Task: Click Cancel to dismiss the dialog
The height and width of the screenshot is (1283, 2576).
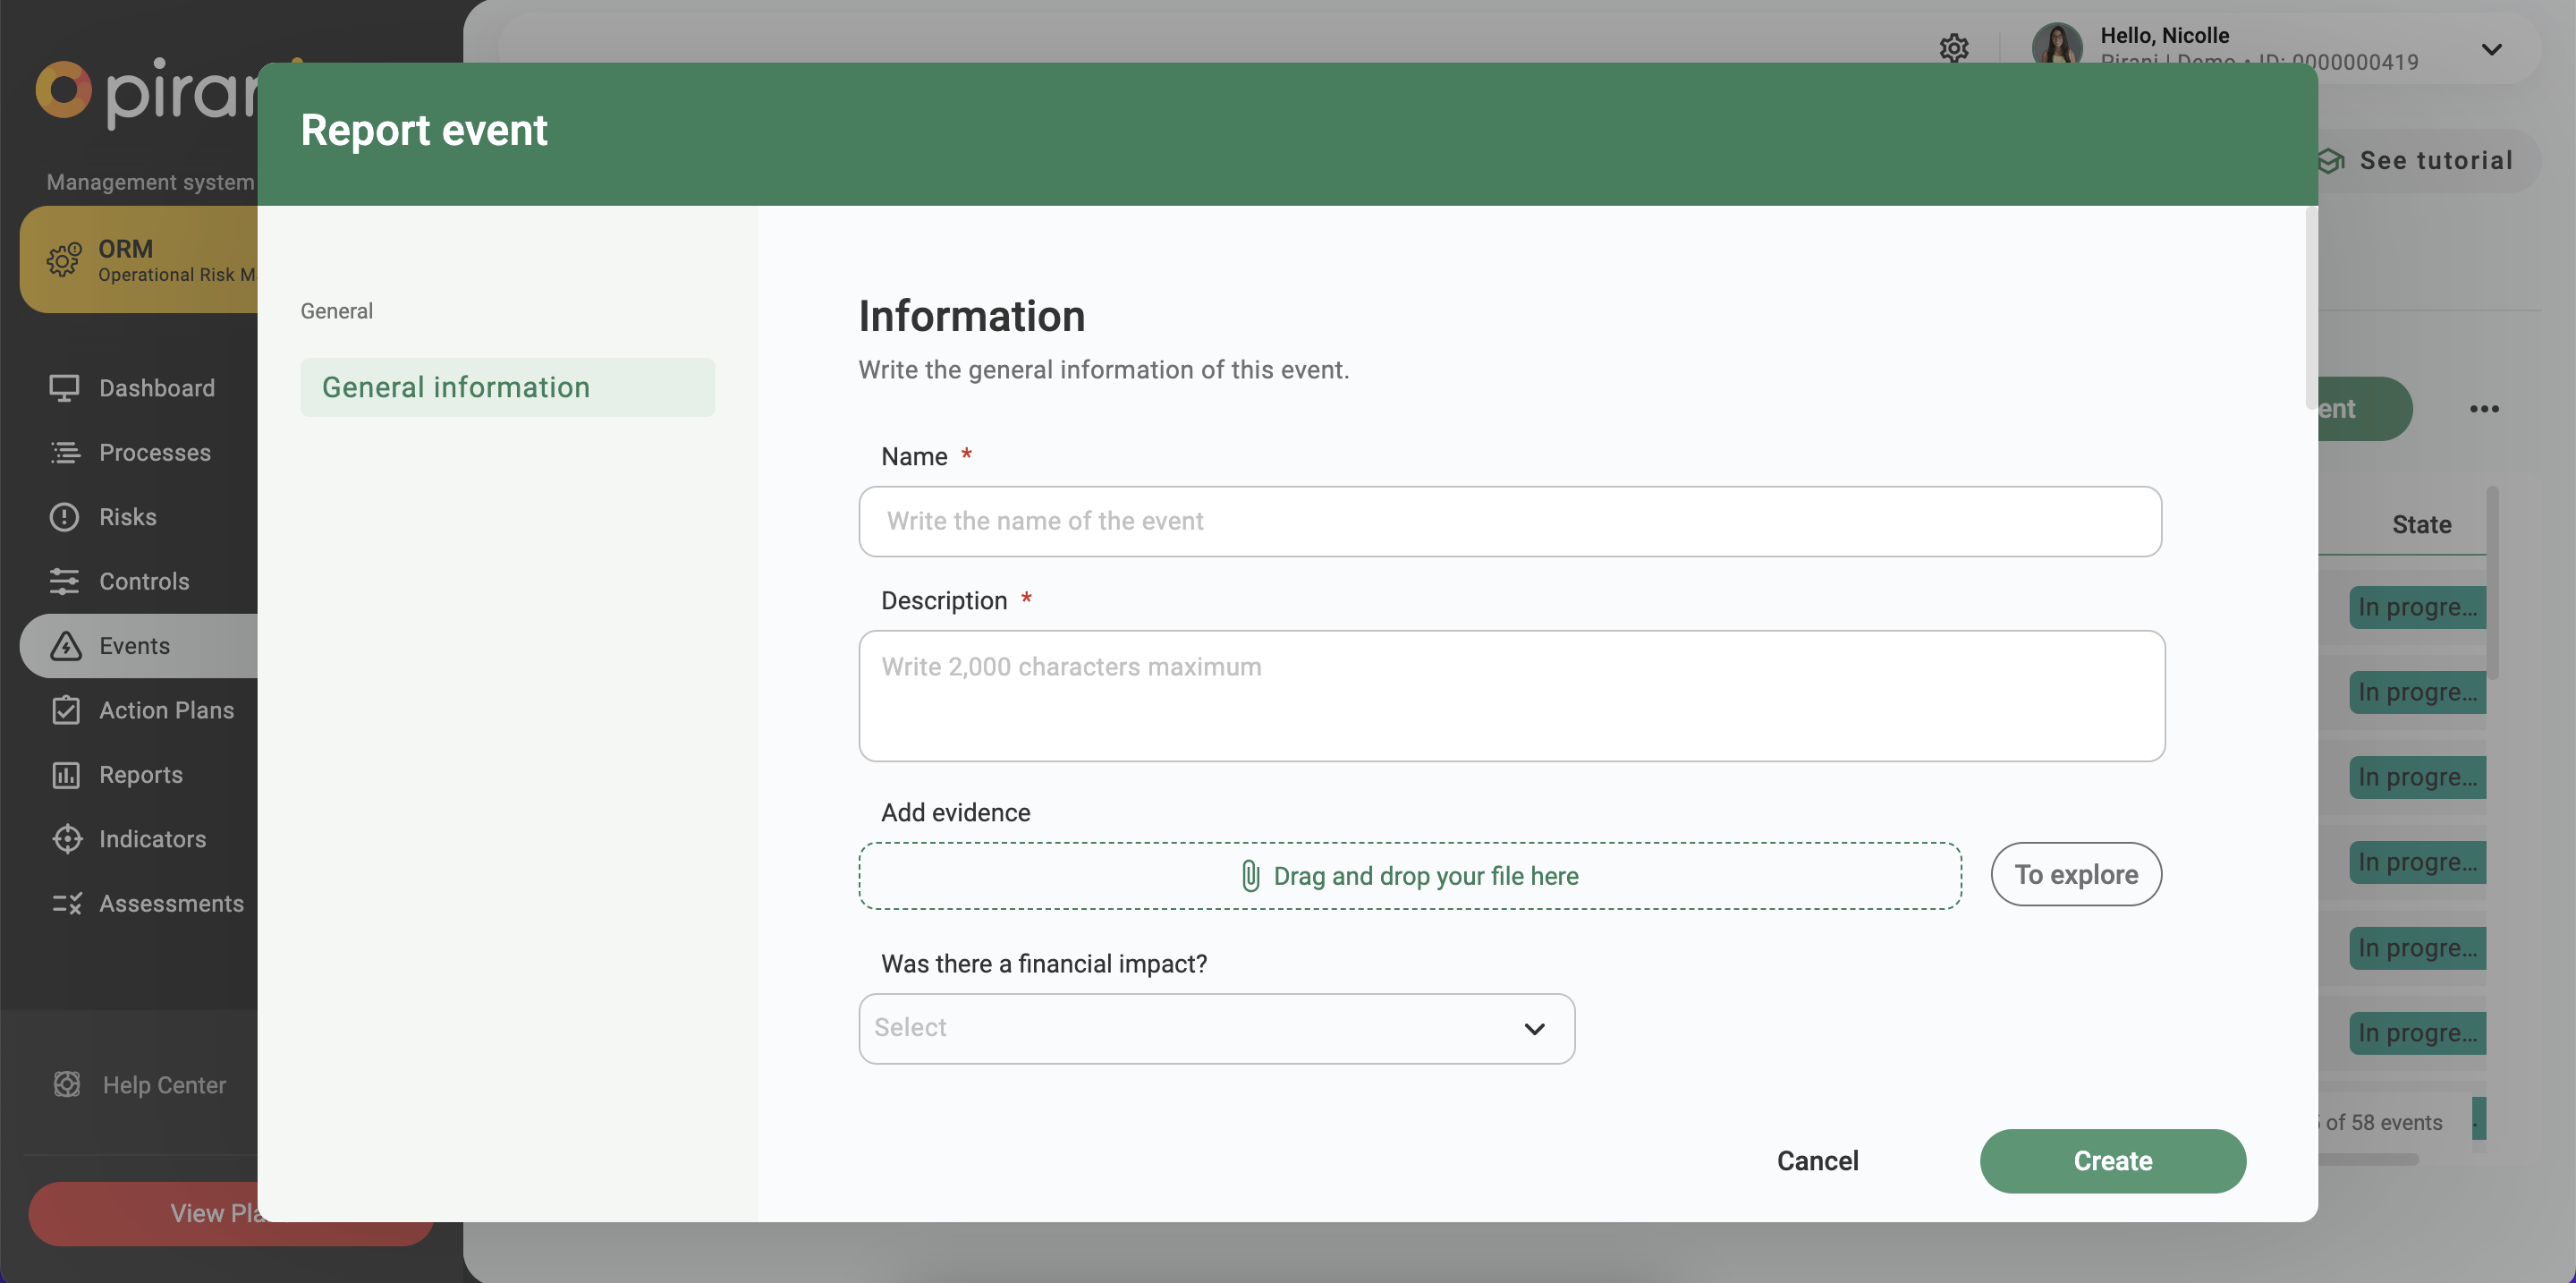Action: 1817,1161
